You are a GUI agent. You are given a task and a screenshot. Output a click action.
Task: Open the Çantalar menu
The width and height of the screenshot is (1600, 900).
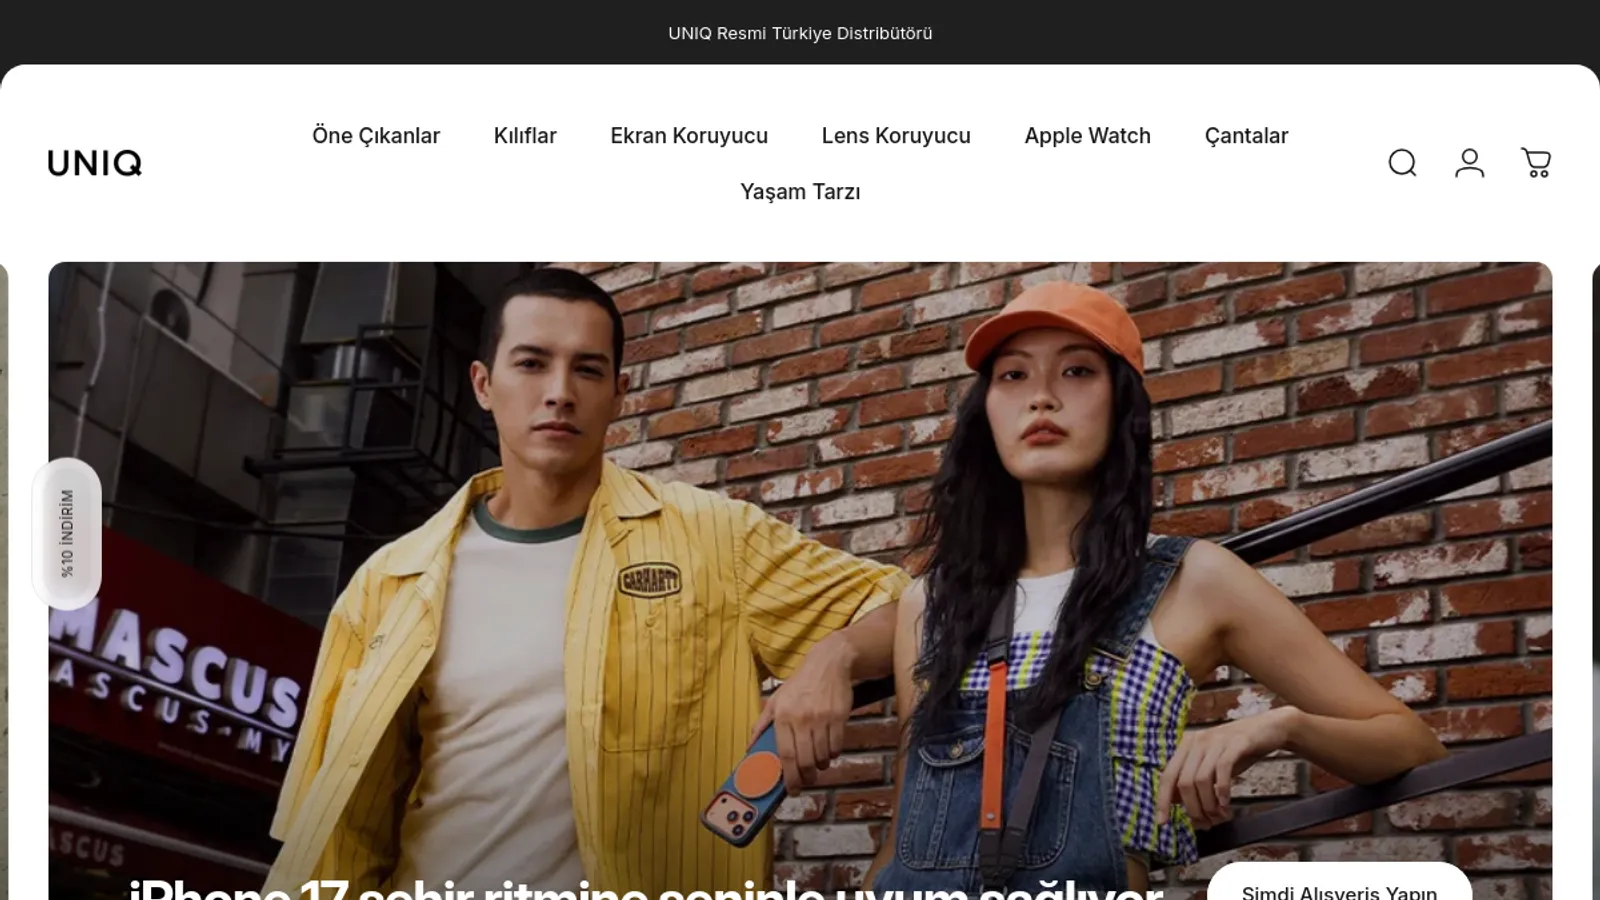pyautogui.click(x=1246, y=136)
